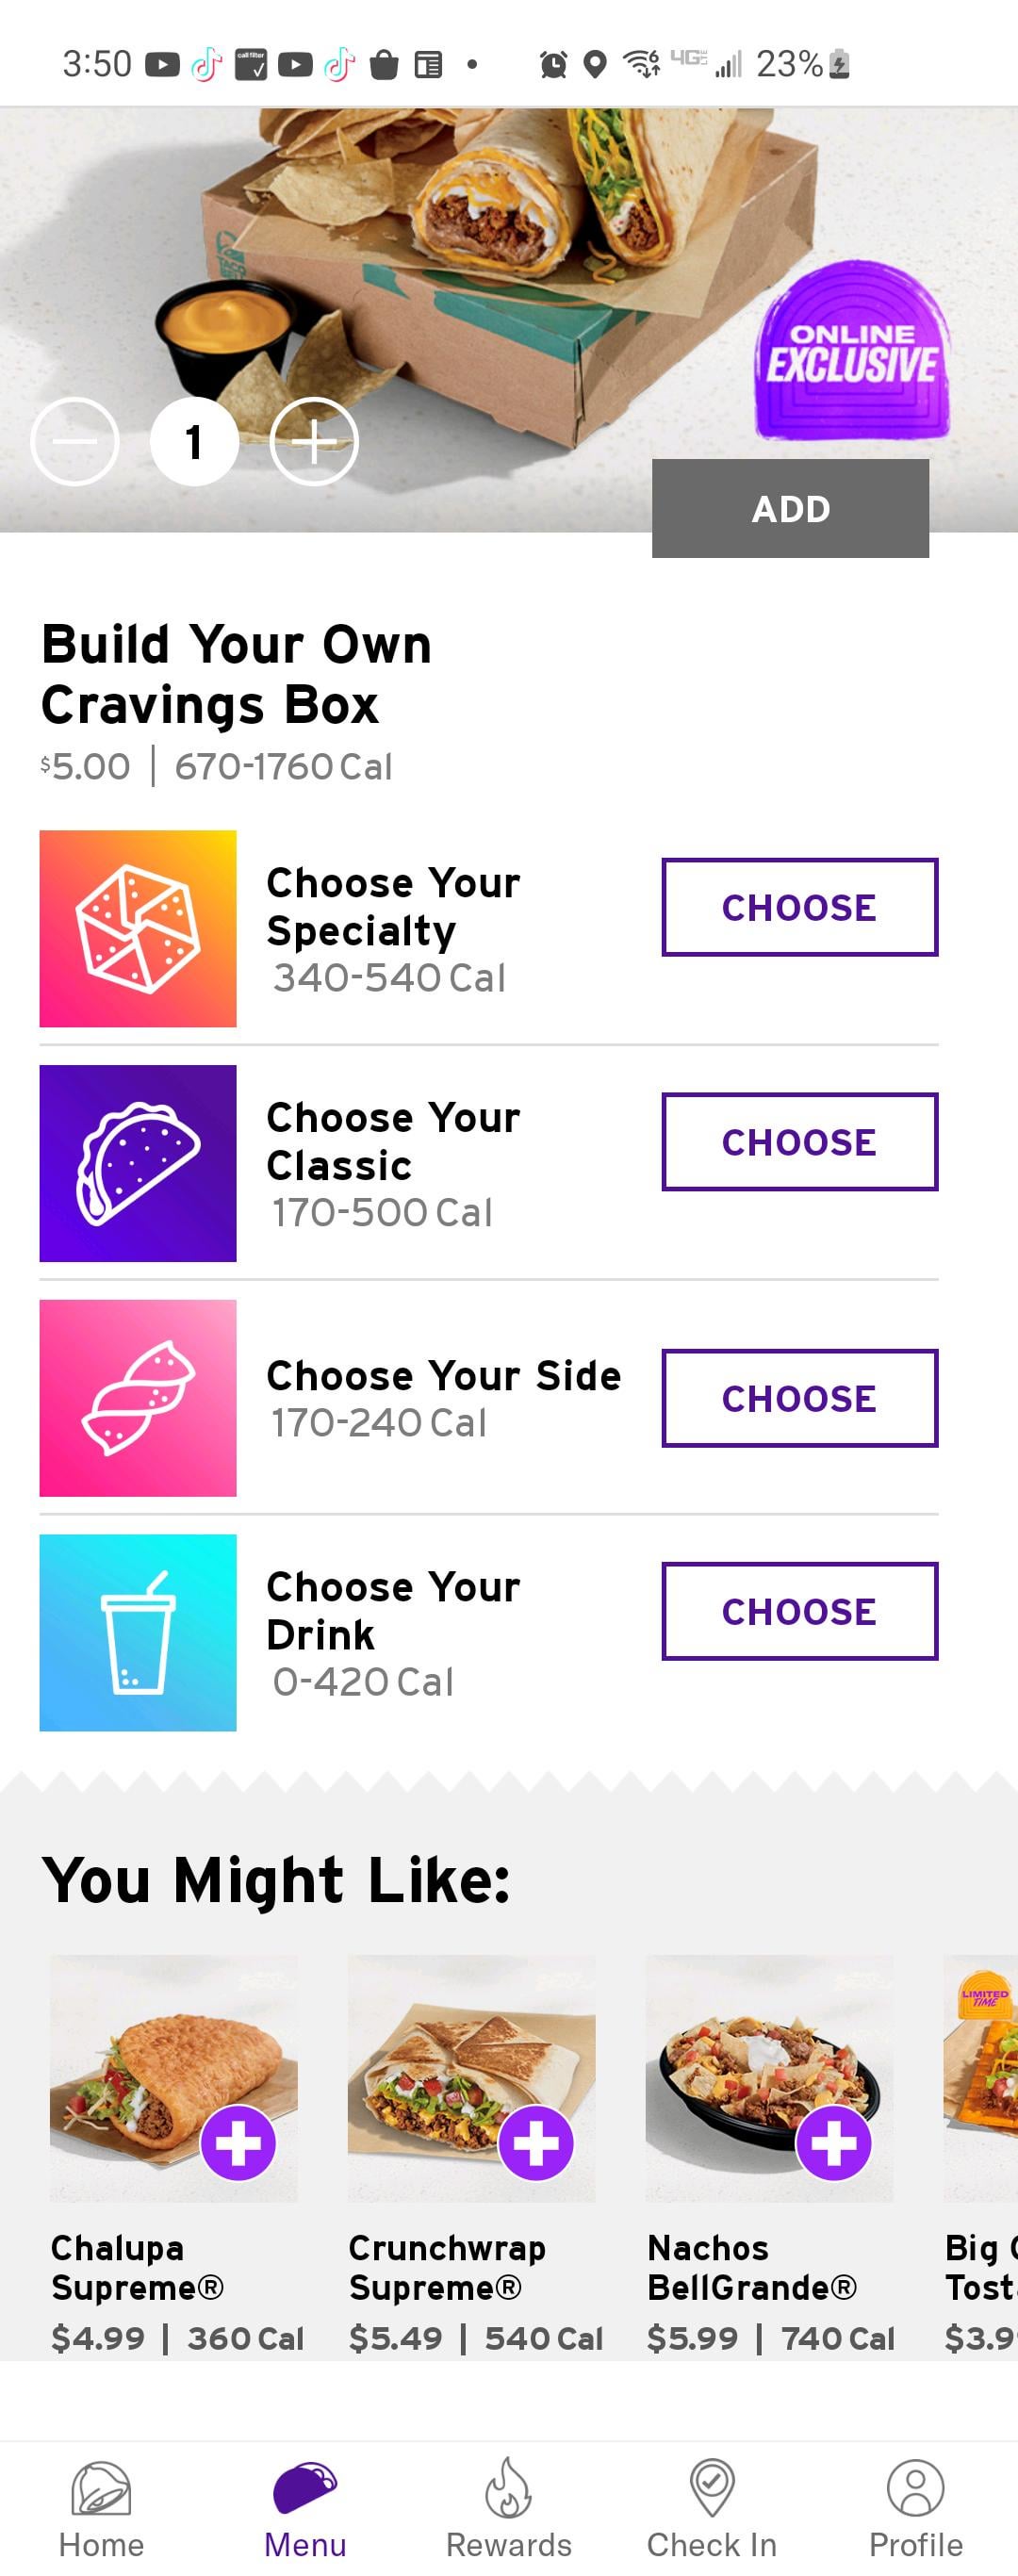
Task: Tap the Specialty crunchwrap icon tile
Action: pyautogui.click(x=138, y=929)
